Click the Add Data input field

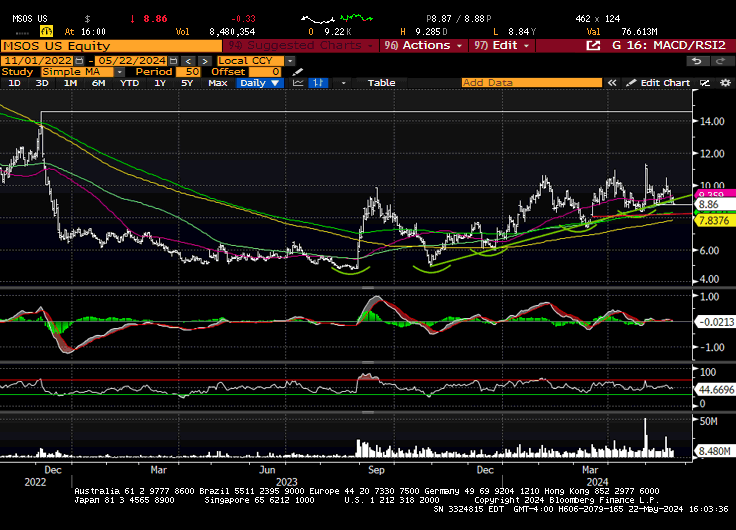pyautogui.click(x=532, y=83)
